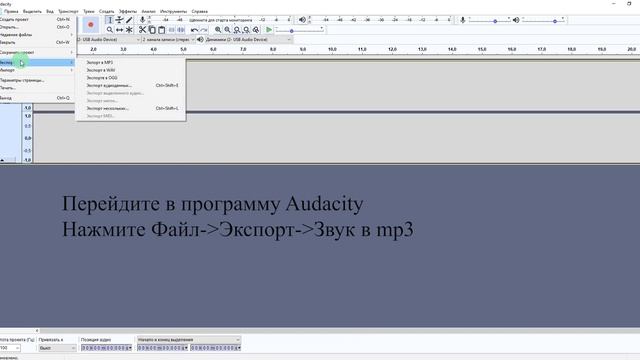Open the Help menu in menu bar
Screen dimensions: 640x360
tap(200, 11)
